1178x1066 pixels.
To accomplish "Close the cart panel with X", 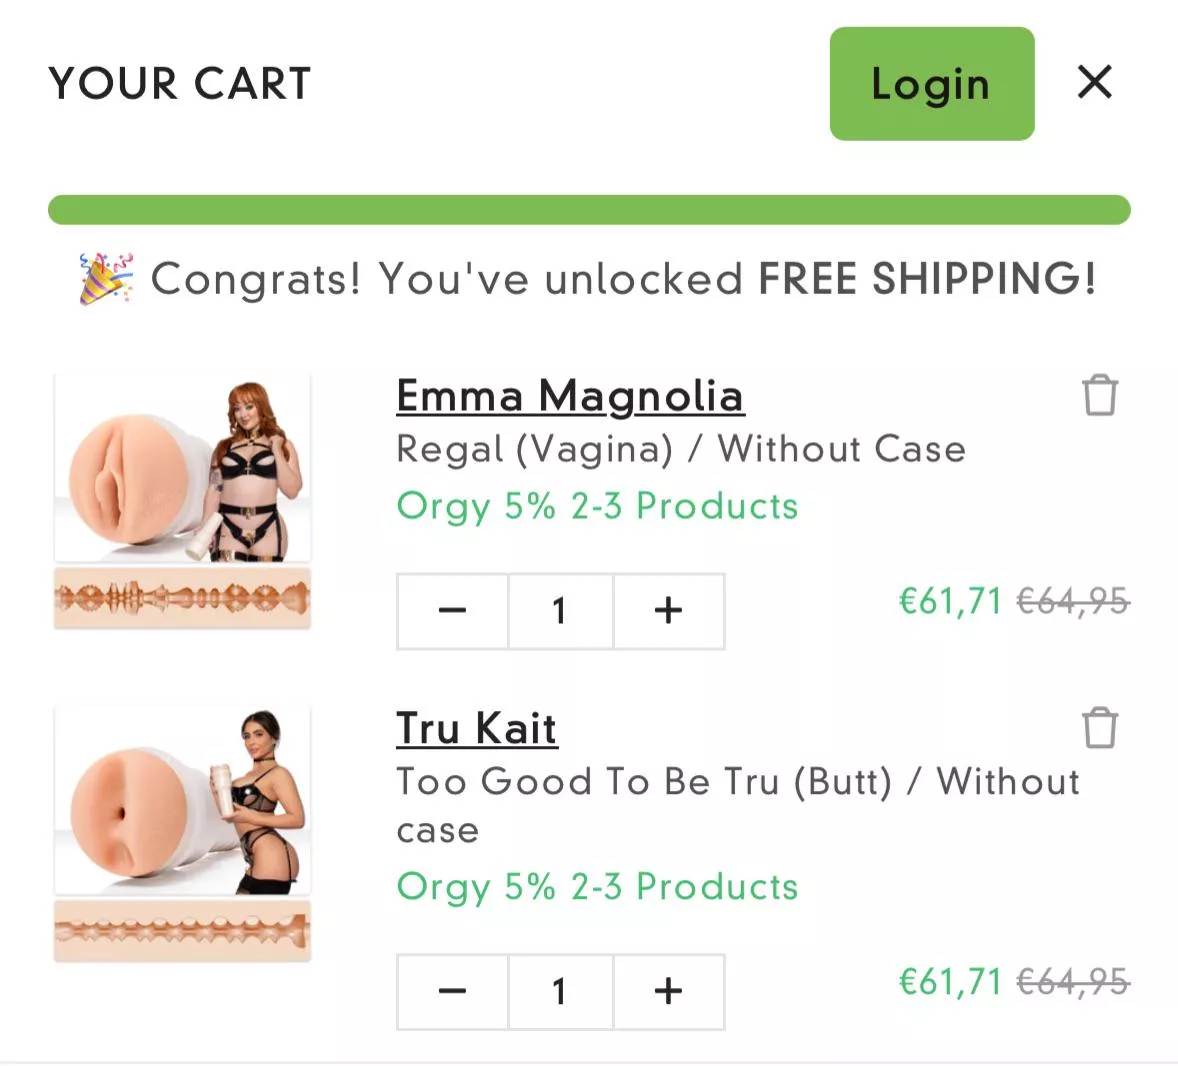I will [x=1095, y=82].
